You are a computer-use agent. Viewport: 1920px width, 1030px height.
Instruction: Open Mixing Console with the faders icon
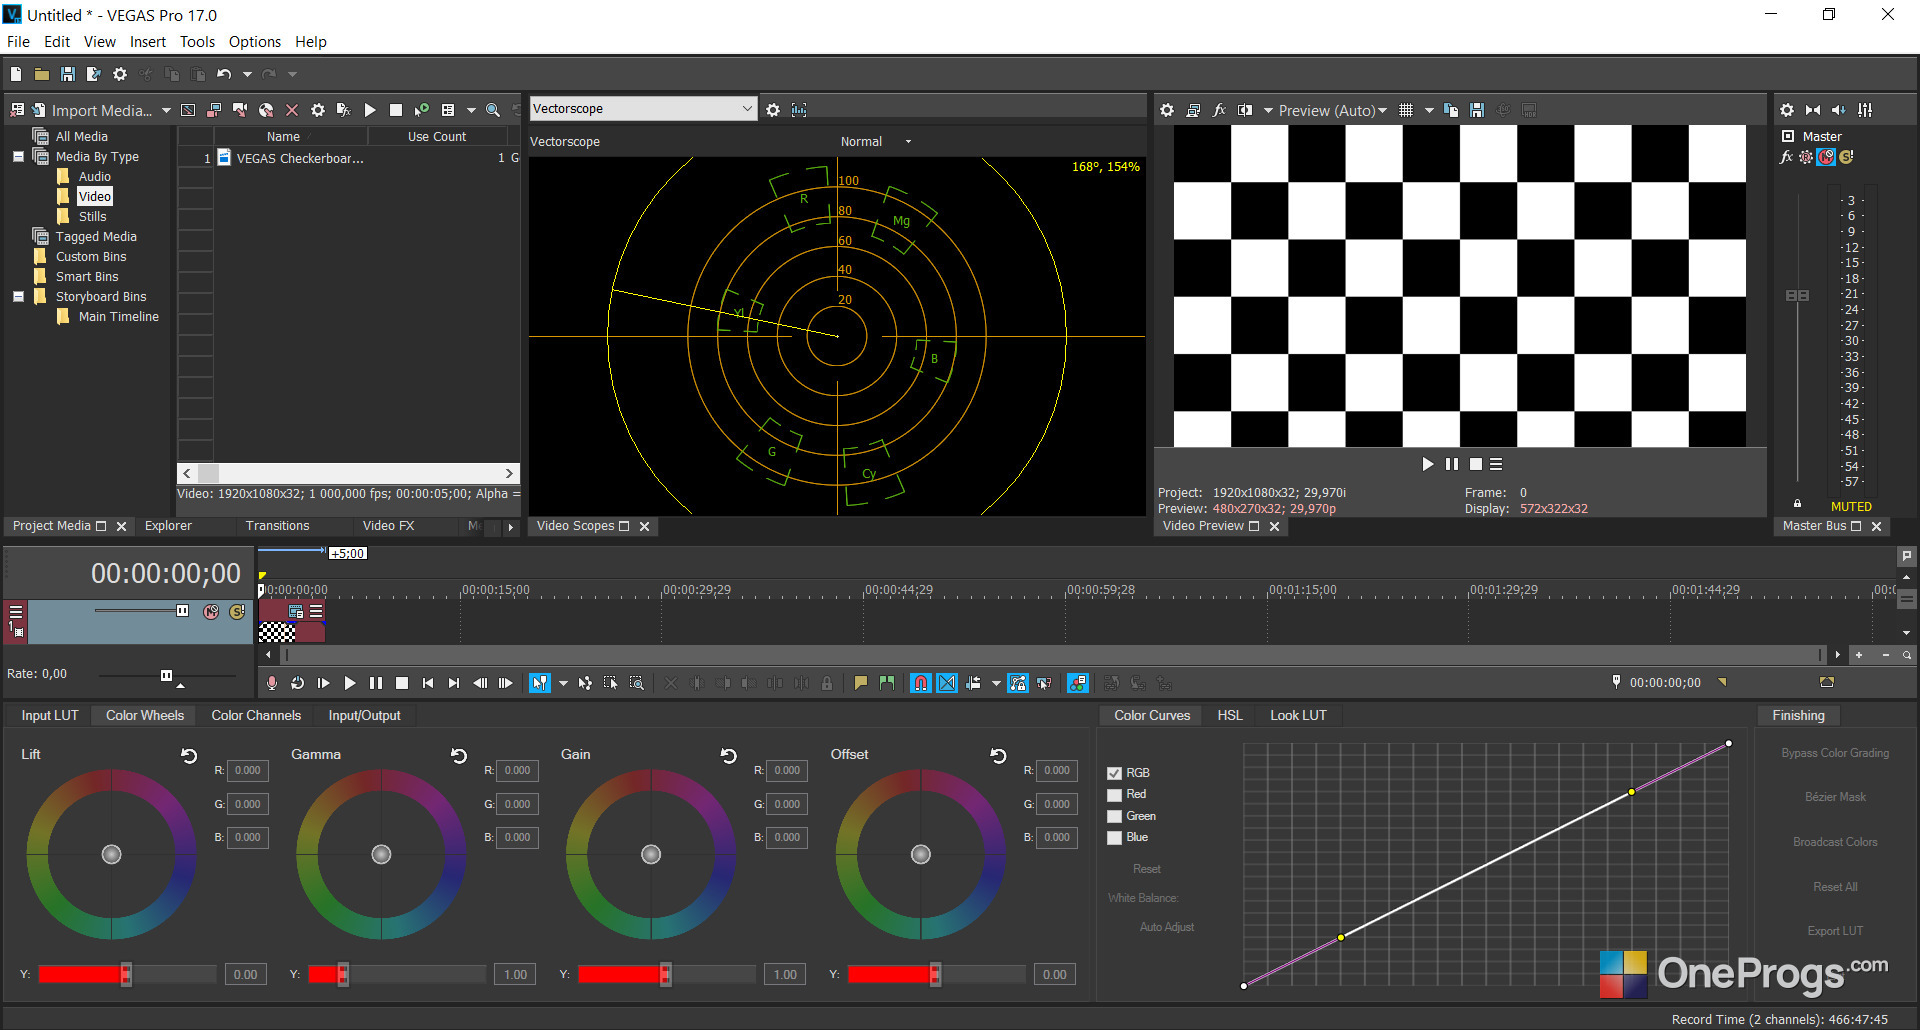click(x=1865, y=110)
